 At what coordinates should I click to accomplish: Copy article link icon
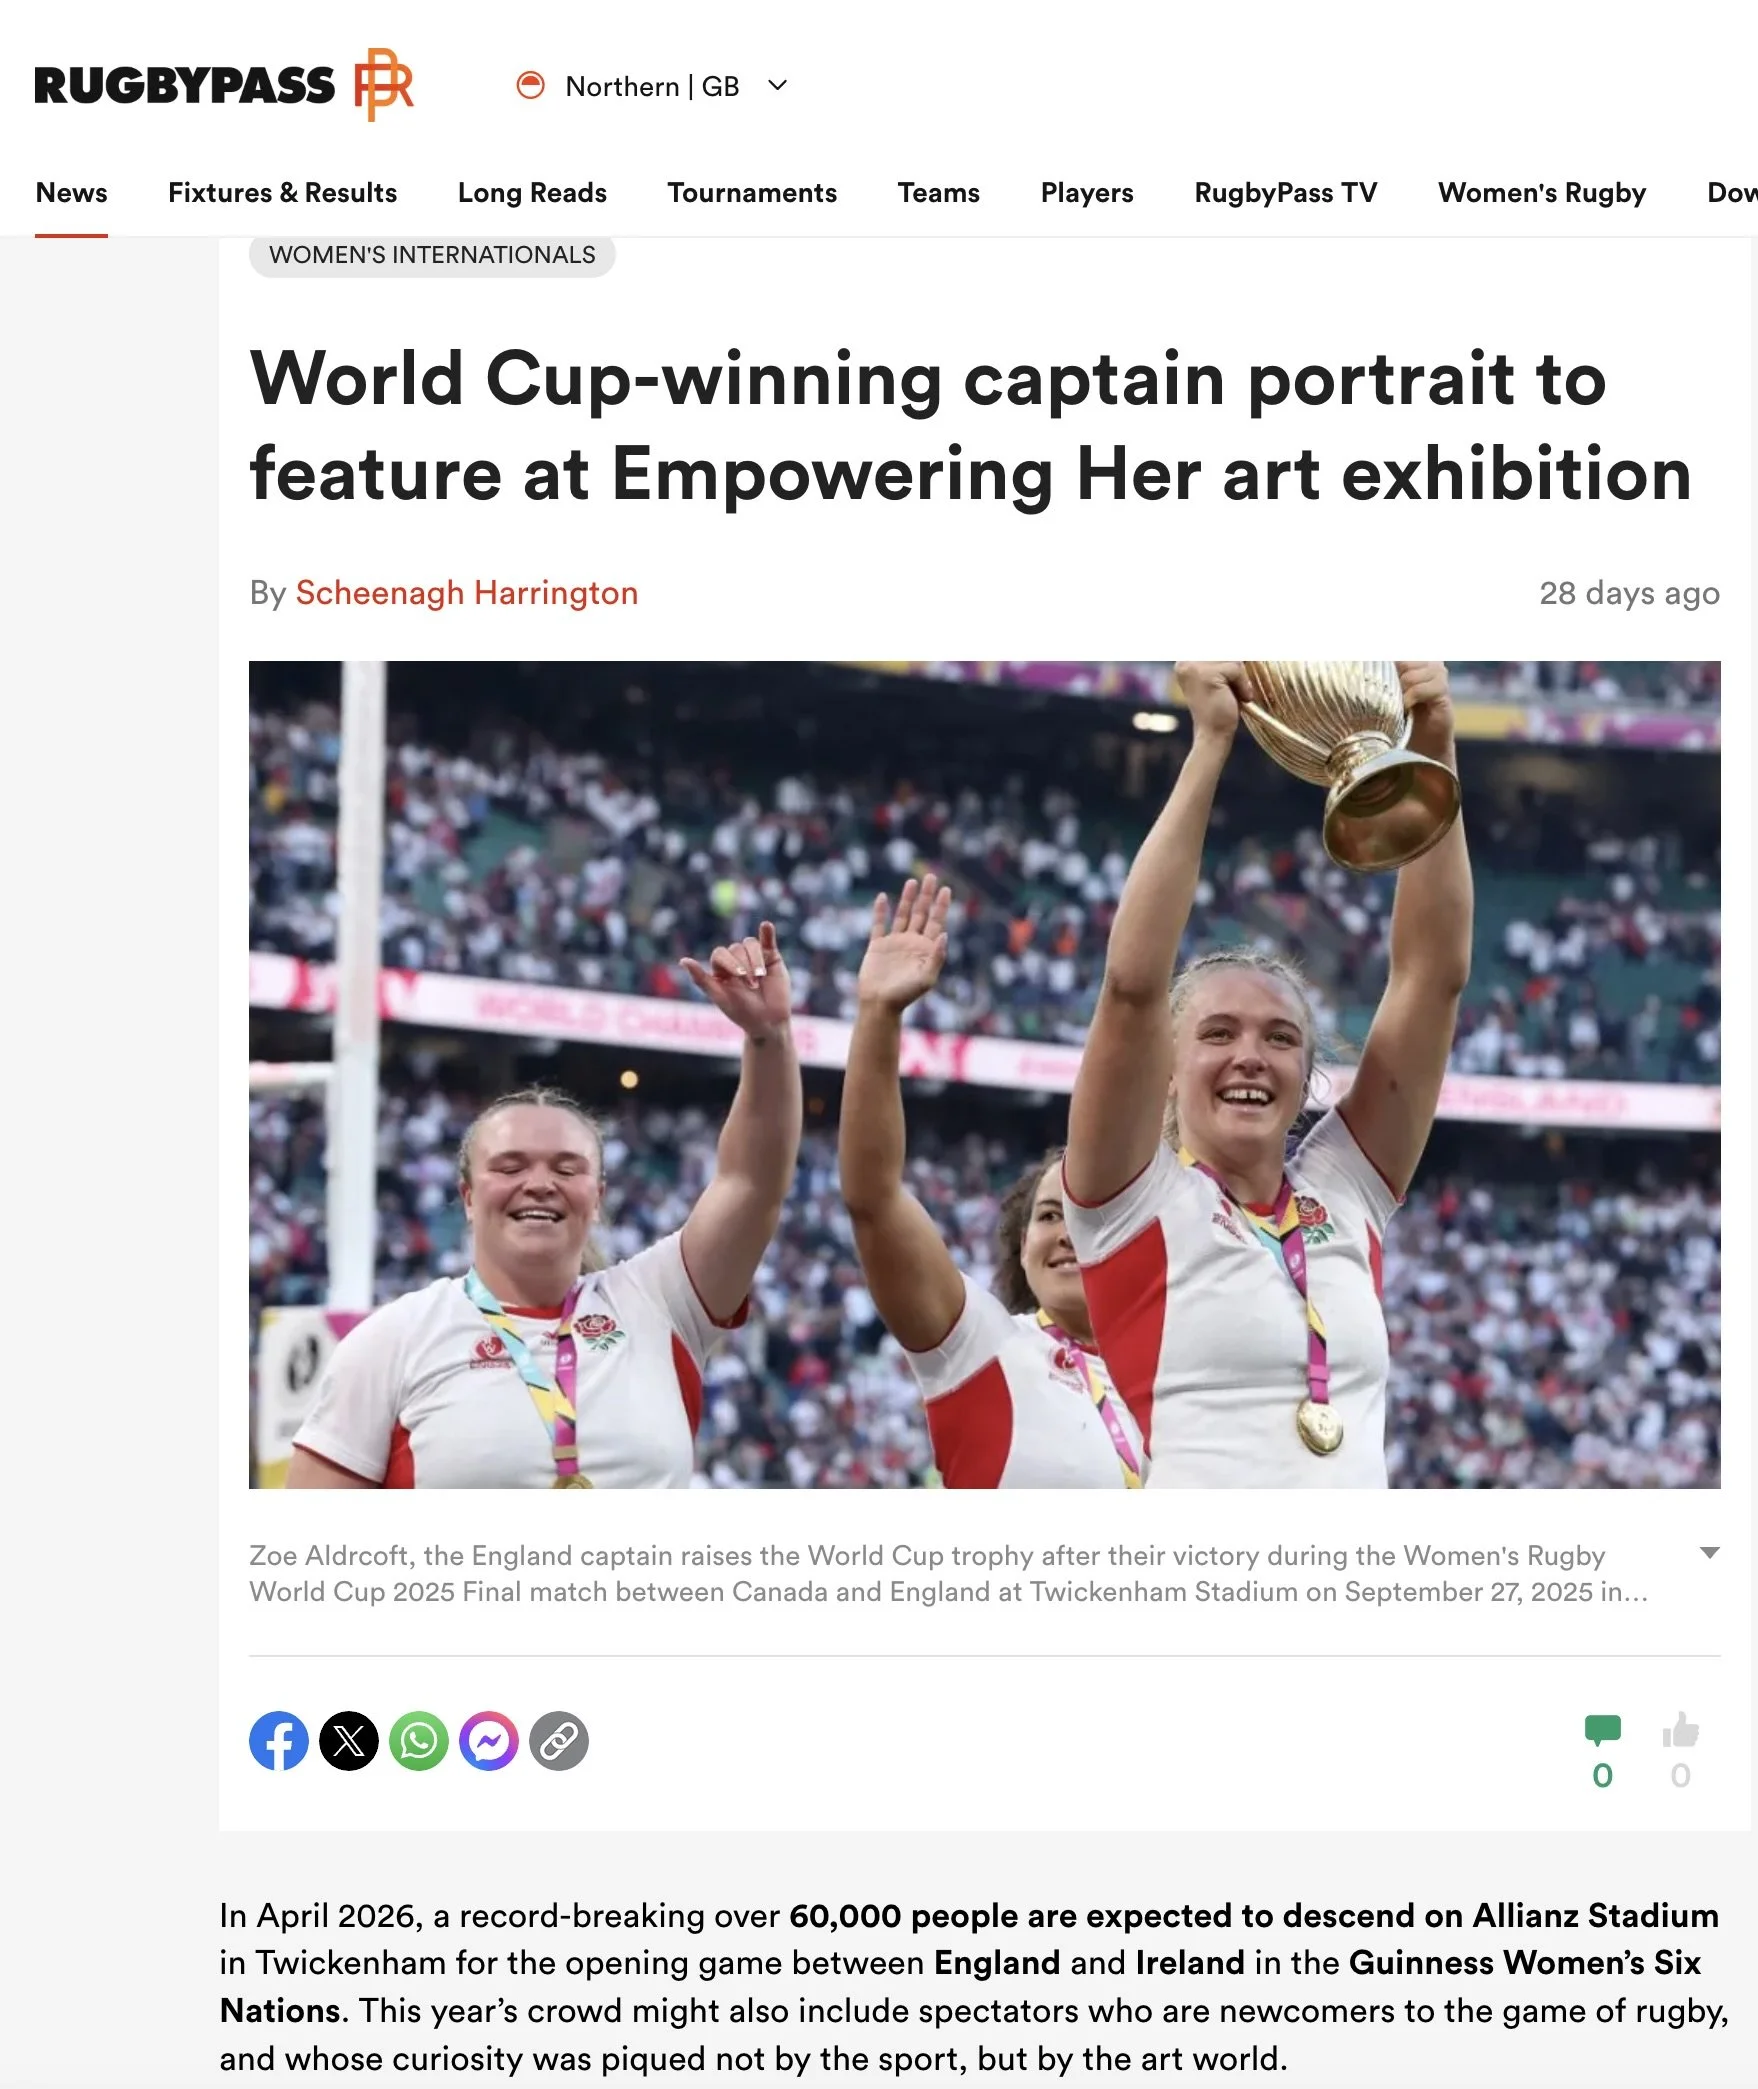559,1741
